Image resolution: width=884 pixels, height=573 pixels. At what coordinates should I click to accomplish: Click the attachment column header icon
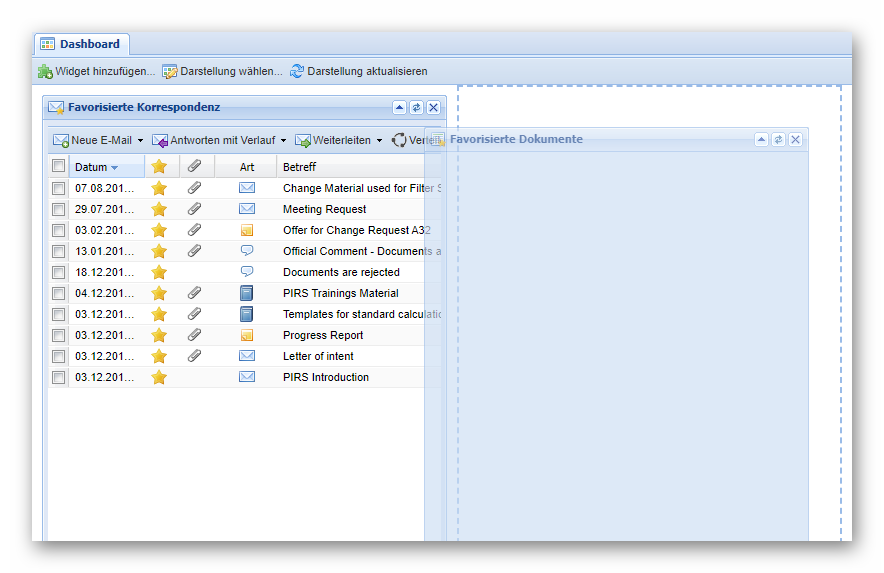click(195, 166)
